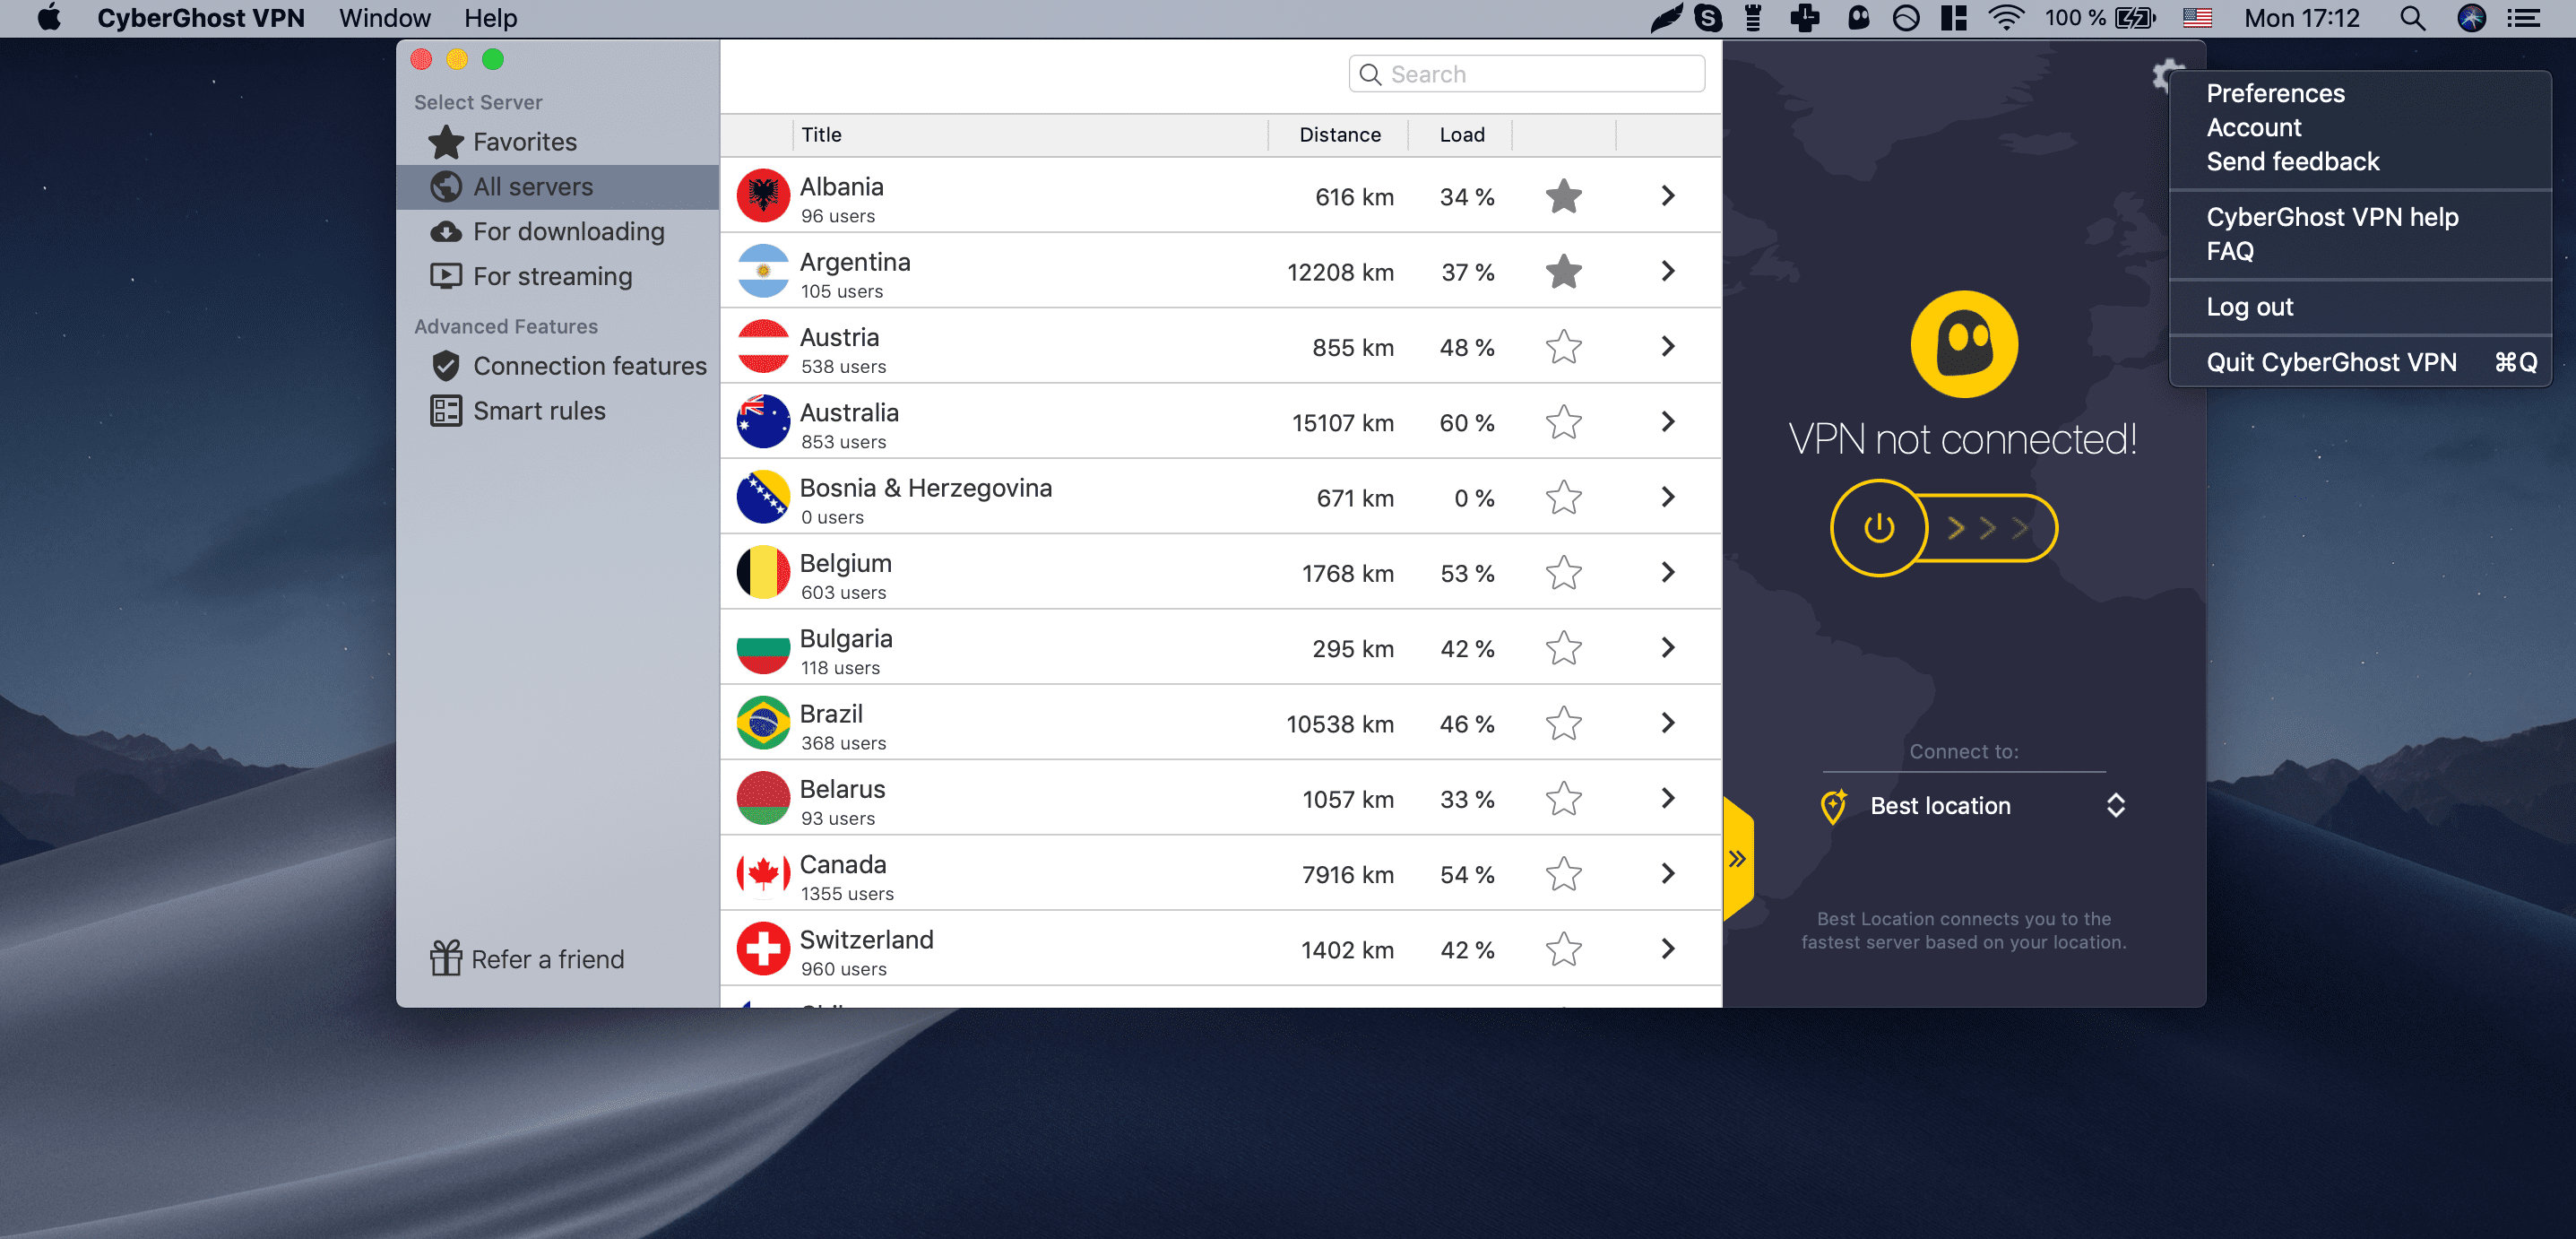Open Spotlight search in menu bar
Image resolution: width=2576 pixels, height=1239 pixels.
tap(2412, 18)
